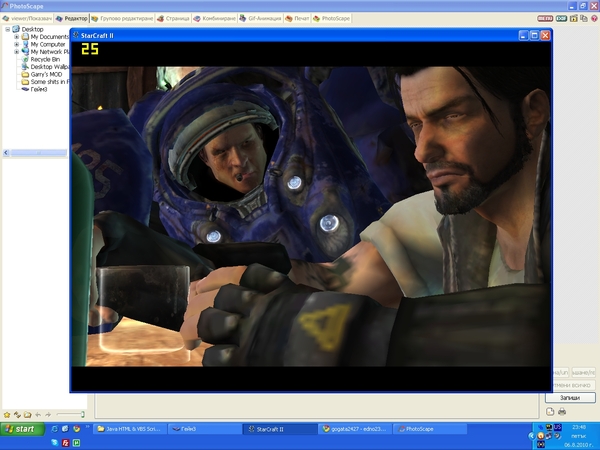
Task: Click the redo arrow in bottom-left toolbar
Action: (x=48, y=415)
